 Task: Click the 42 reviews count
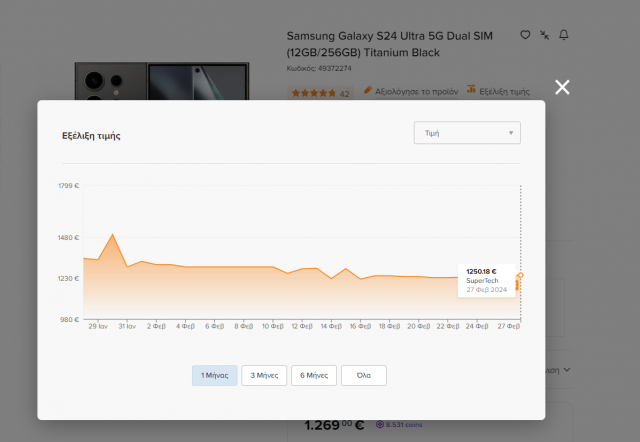344,94
